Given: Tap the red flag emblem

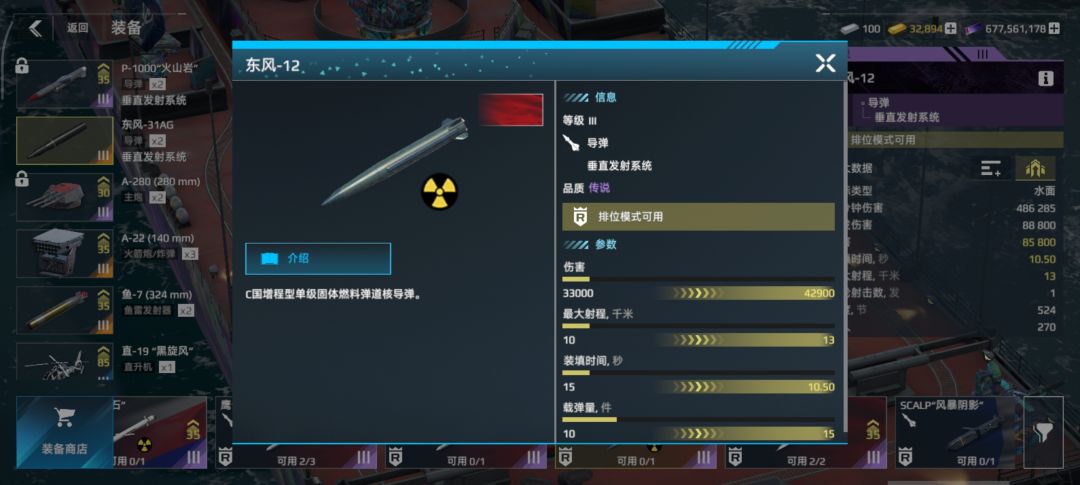Looking at the screenshot, I should 510,110.
